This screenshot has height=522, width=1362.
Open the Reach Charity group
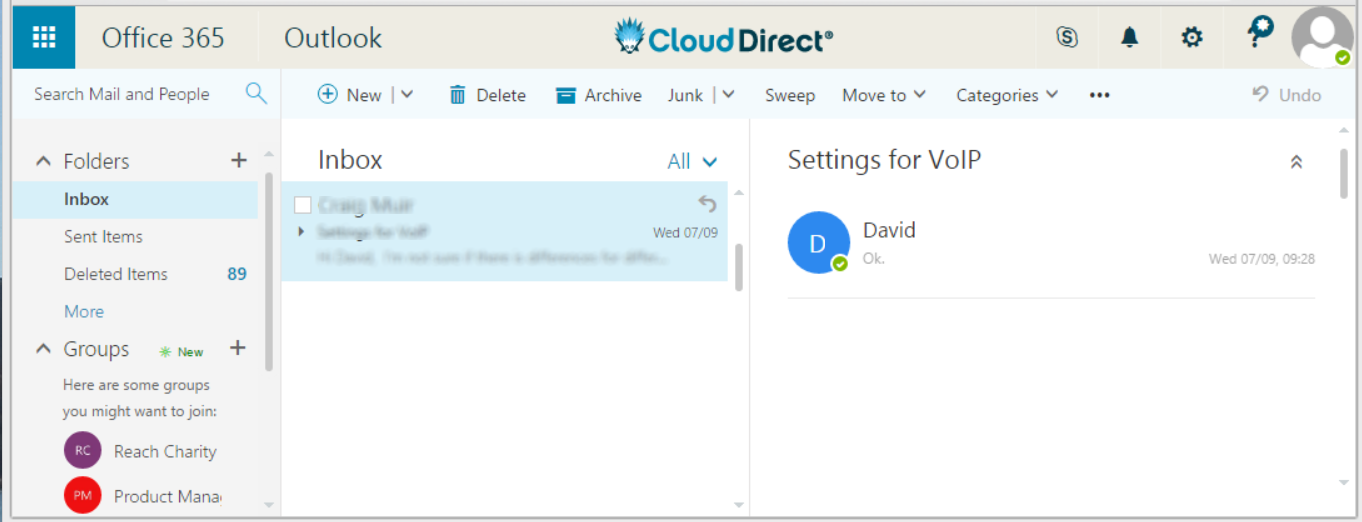coord(165,451)
